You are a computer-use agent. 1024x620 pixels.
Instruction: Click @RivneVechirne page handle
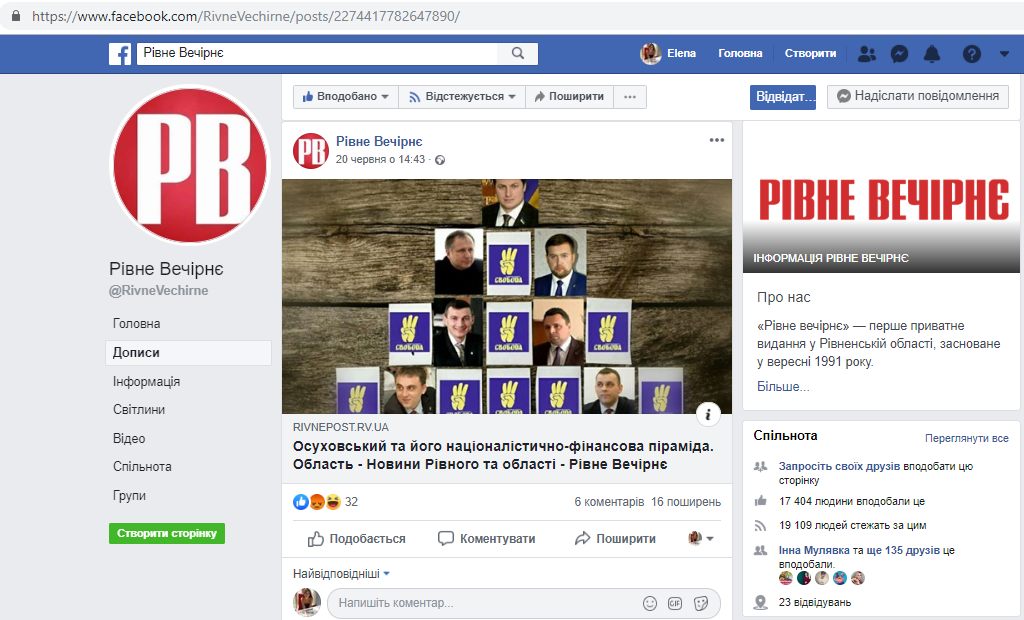click(x=159, y=291)
